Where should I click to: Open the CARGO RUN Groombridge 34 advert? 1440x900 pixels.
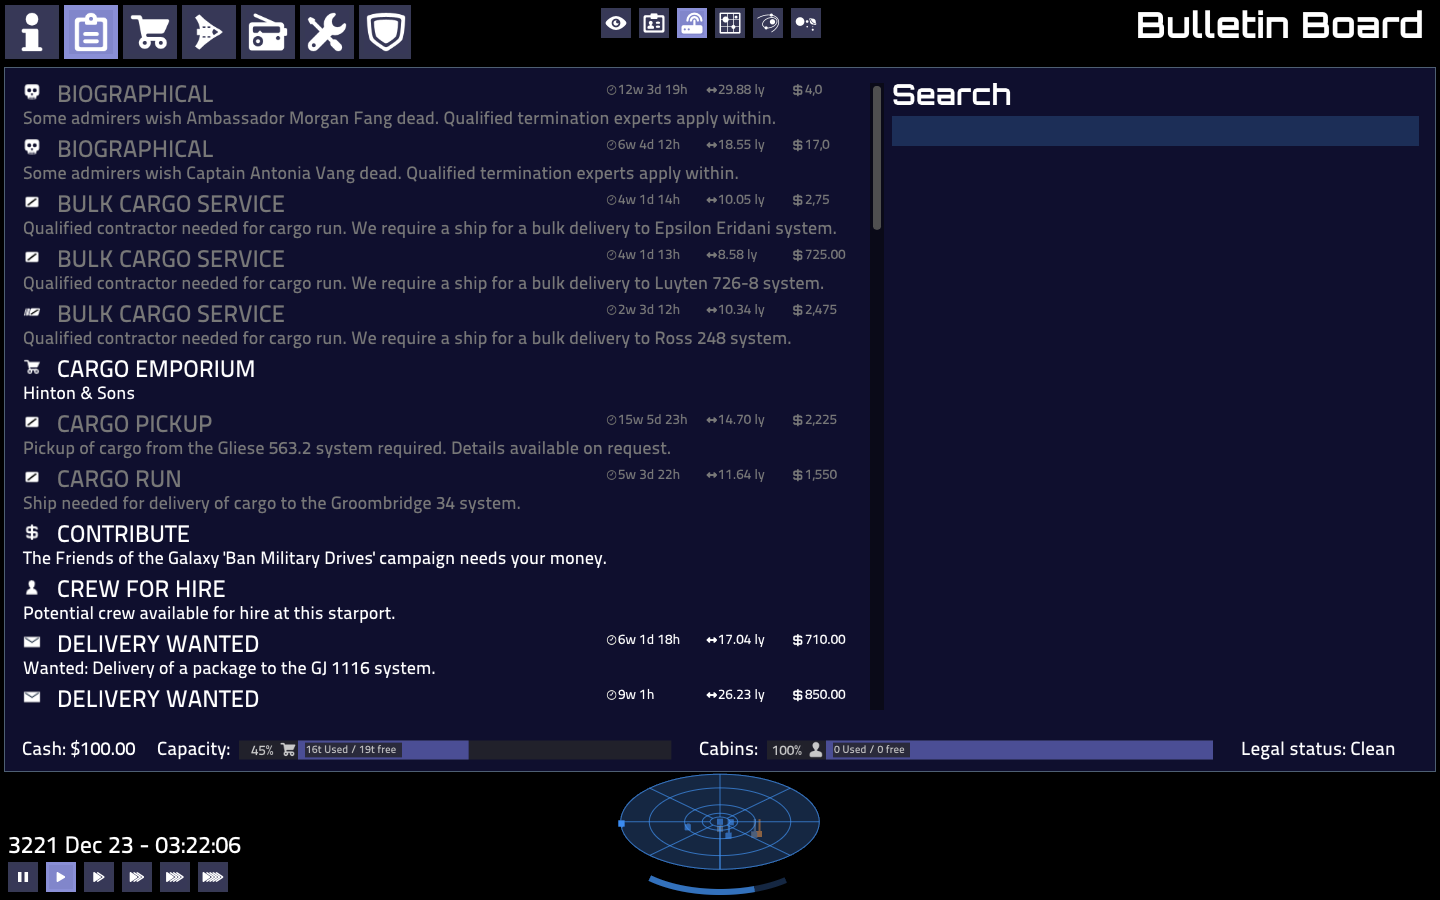[436, 490]
